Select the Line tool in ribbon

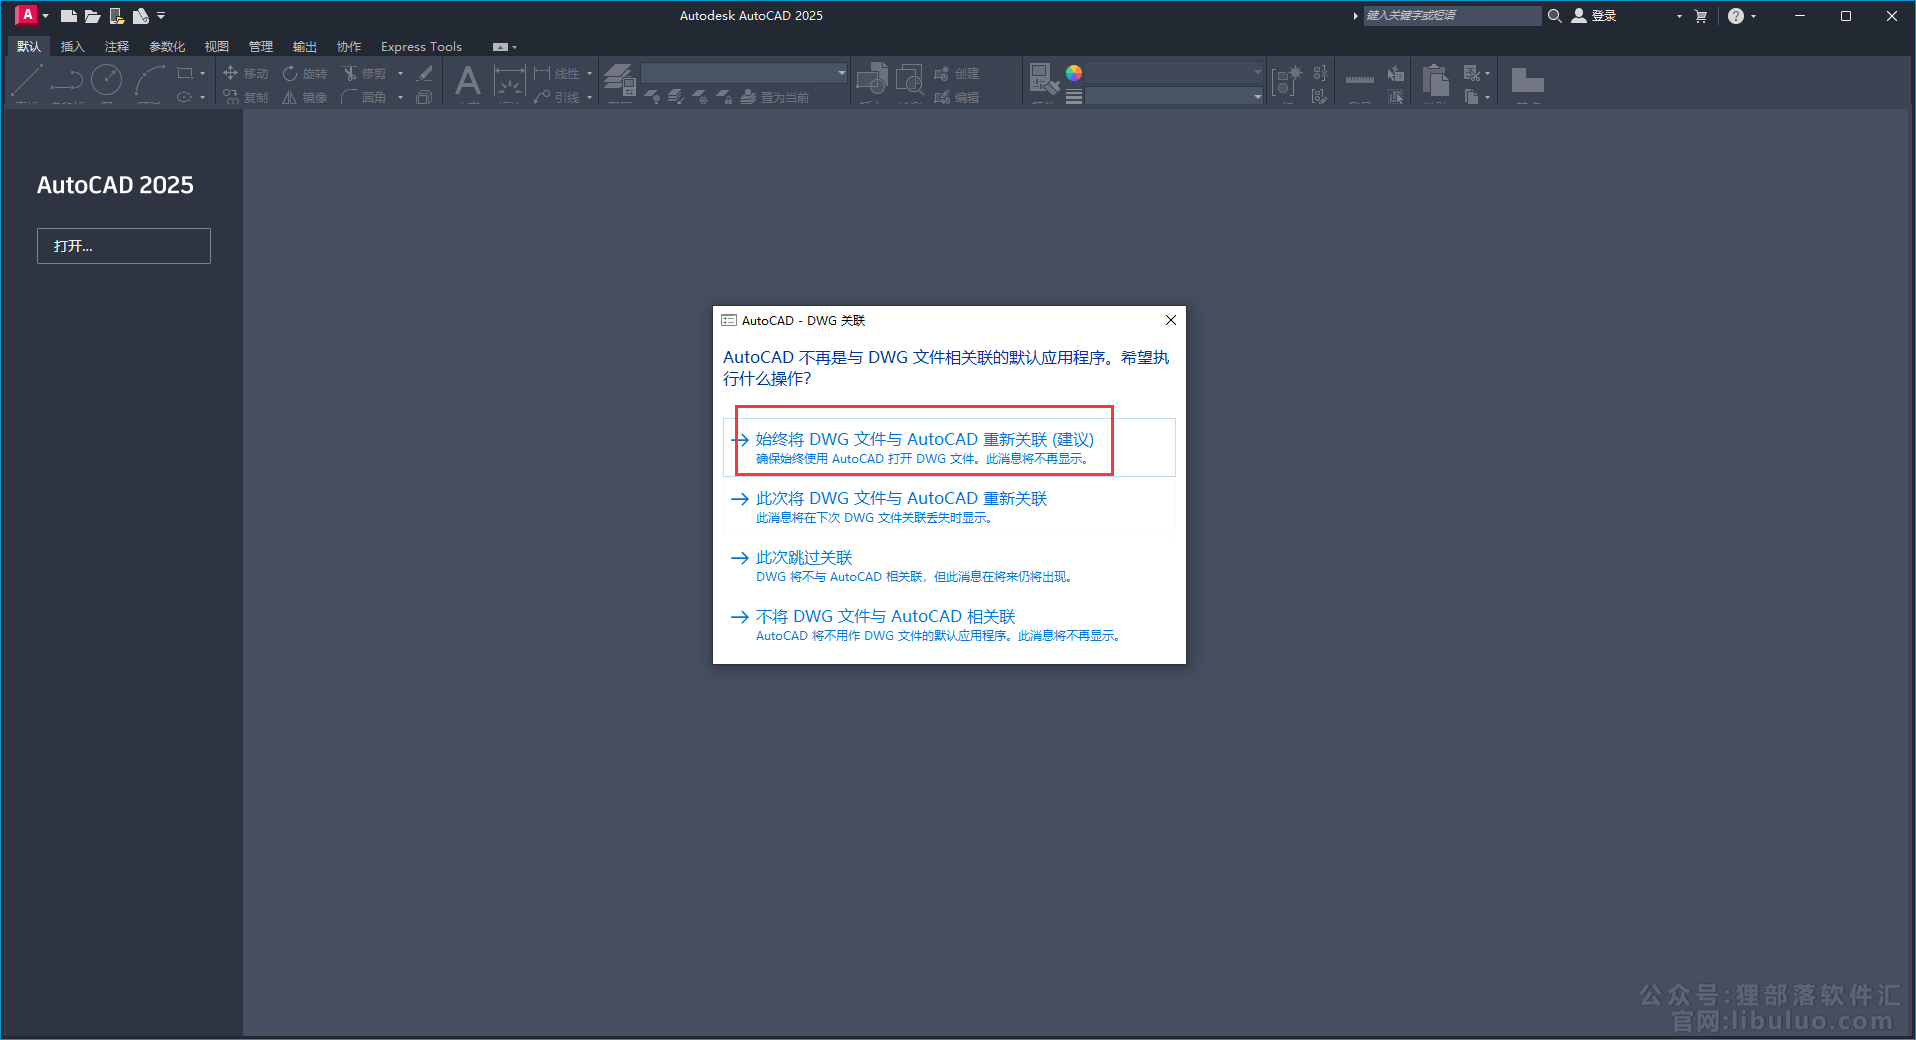[27, 80]
